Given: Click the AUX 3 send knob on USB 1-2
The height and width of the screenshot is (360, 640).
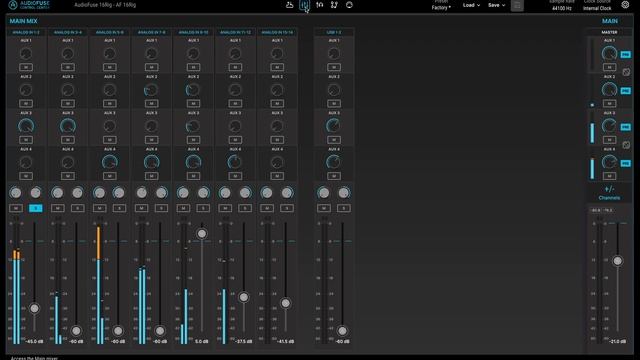Looking at the screenshot, I should click(x=333, y=126).
